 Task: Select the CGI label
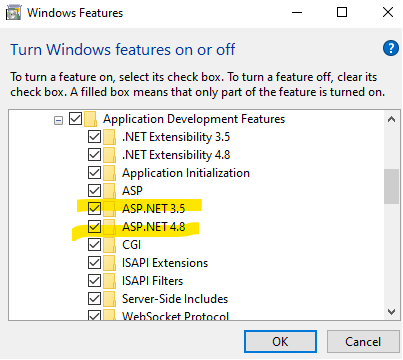click(131, 245)
